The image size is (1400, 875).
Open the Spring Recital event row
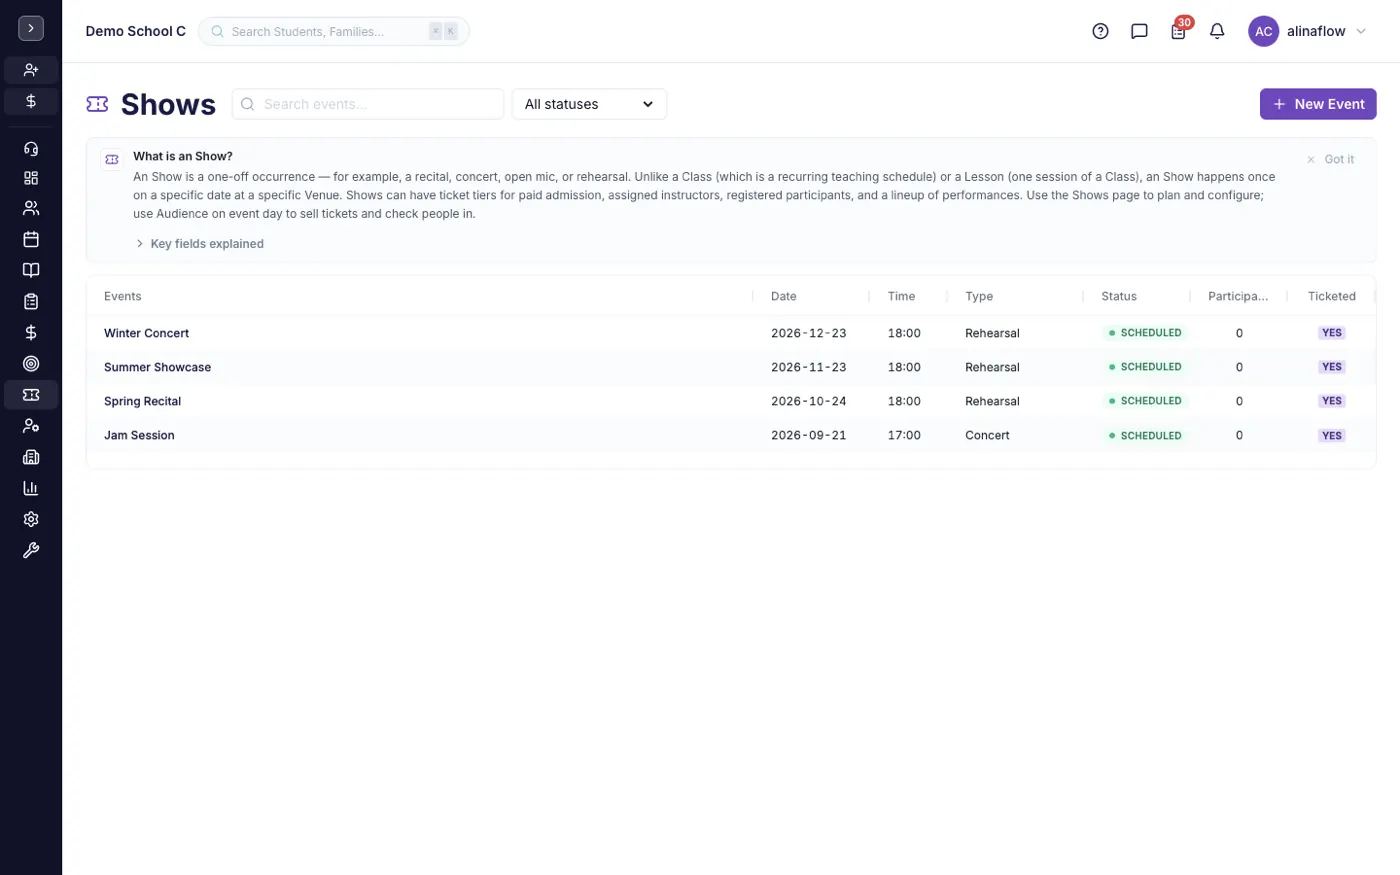pos(731,401)
